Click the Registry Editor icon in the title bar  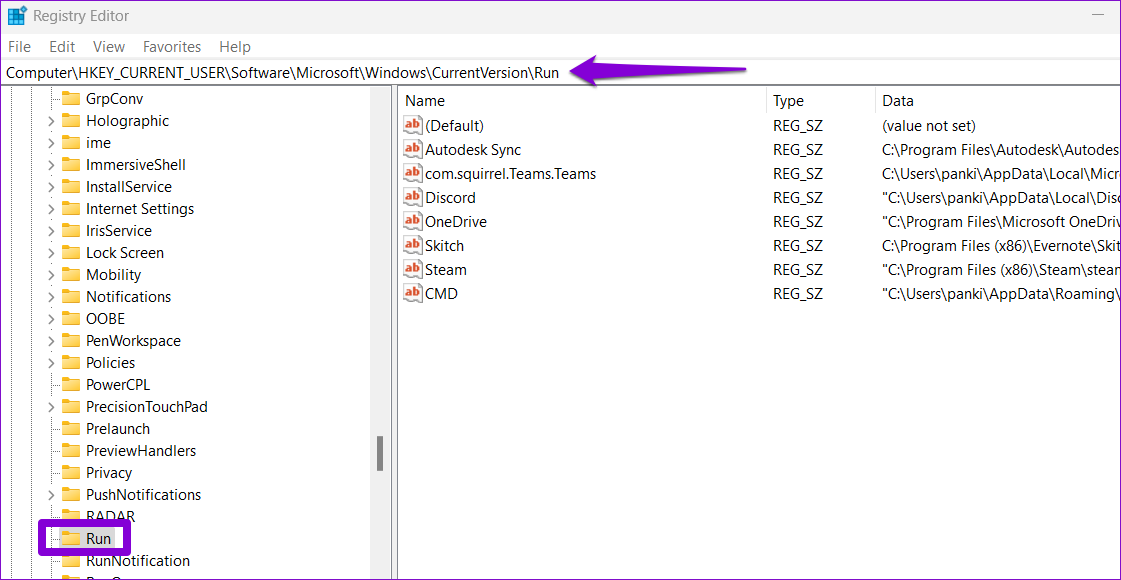[16, 15]
